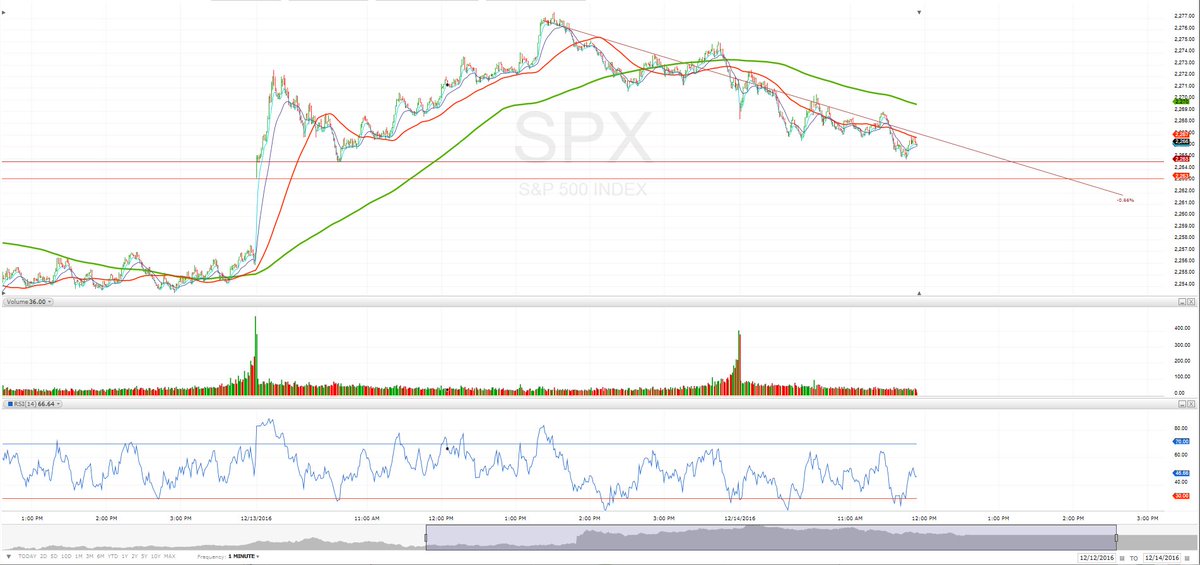
Task: Click RSI 70 blue level tag
Action: tap(1180, 441)
